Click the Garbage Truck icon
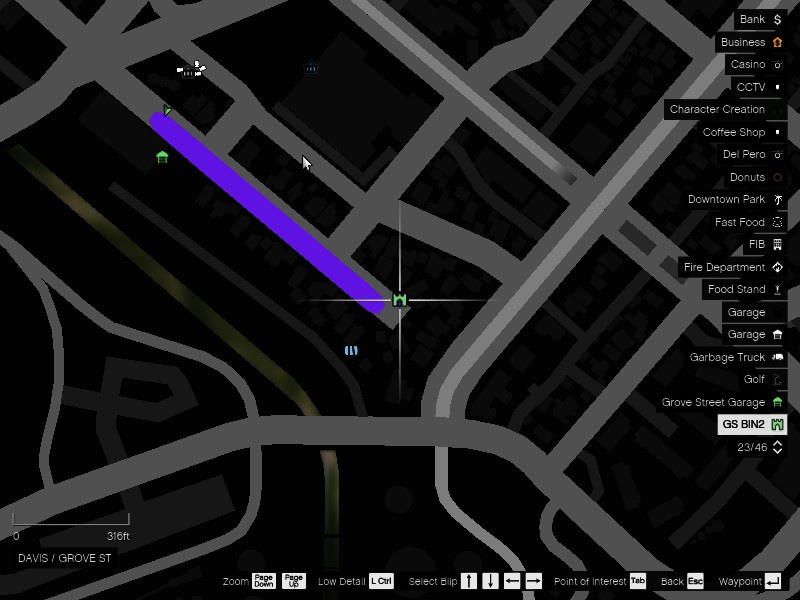Viewport: 800px width, 600px height. (x=777, y=357)
